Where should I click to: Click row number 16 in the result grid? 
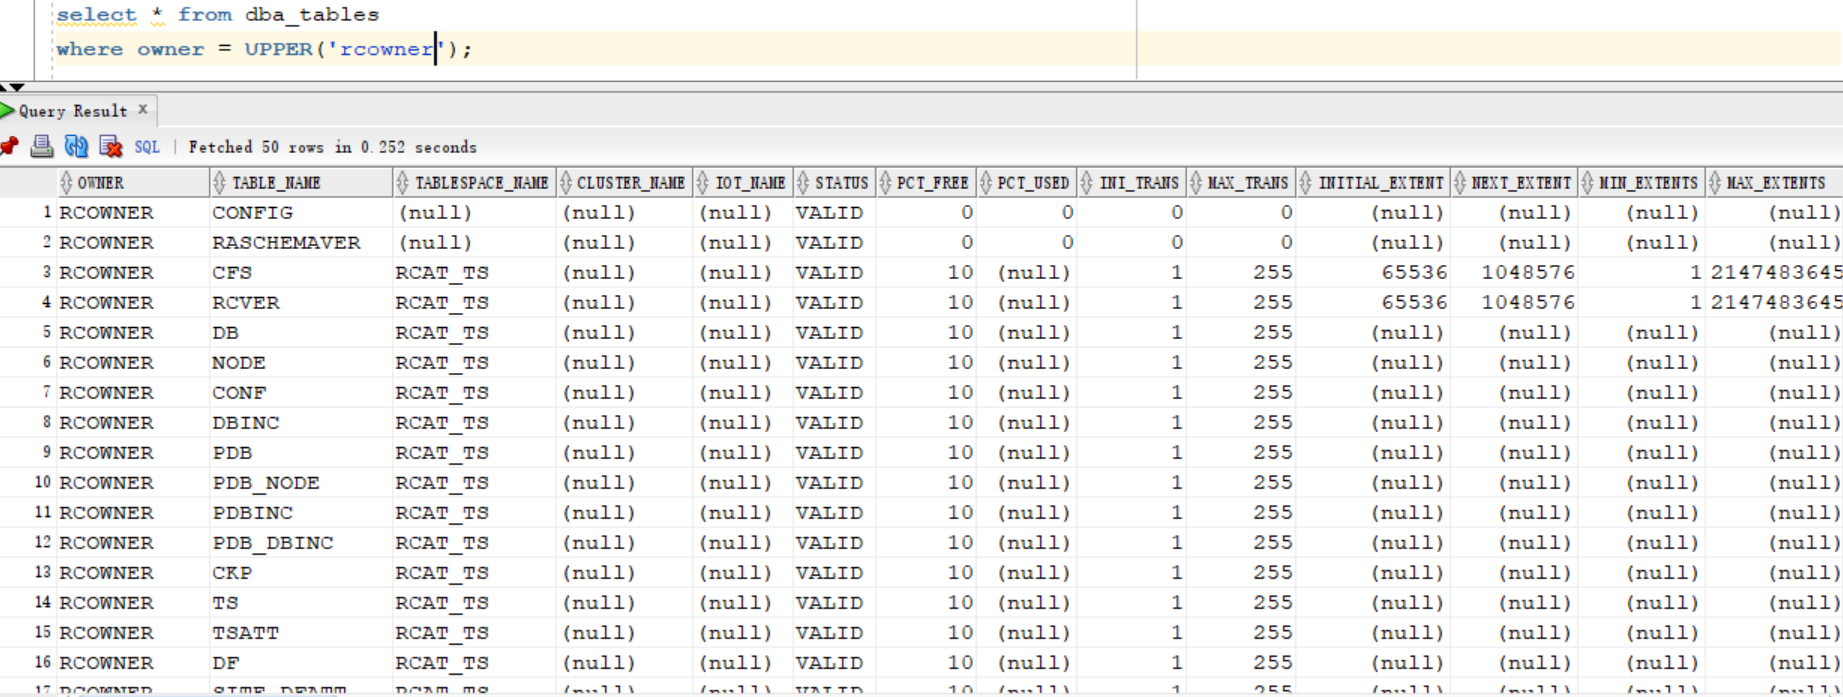click(43, 663)
